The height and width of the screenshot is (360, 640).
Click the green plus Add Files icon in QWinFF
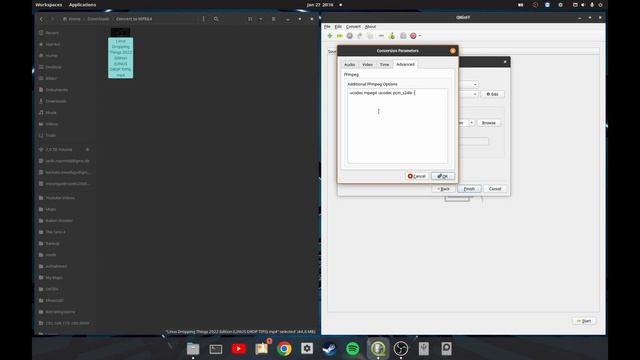[x=330, y=36]
